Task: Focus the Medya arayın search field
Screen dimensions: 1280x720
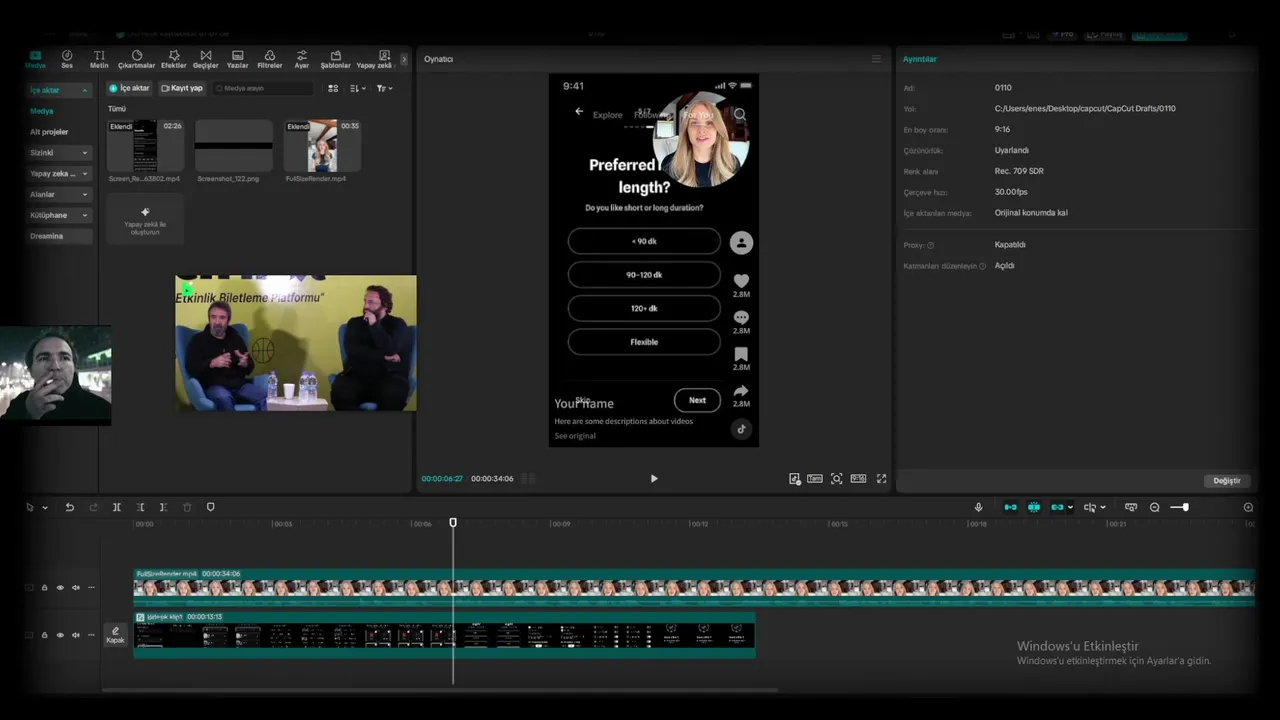Action: click(263, 88)
